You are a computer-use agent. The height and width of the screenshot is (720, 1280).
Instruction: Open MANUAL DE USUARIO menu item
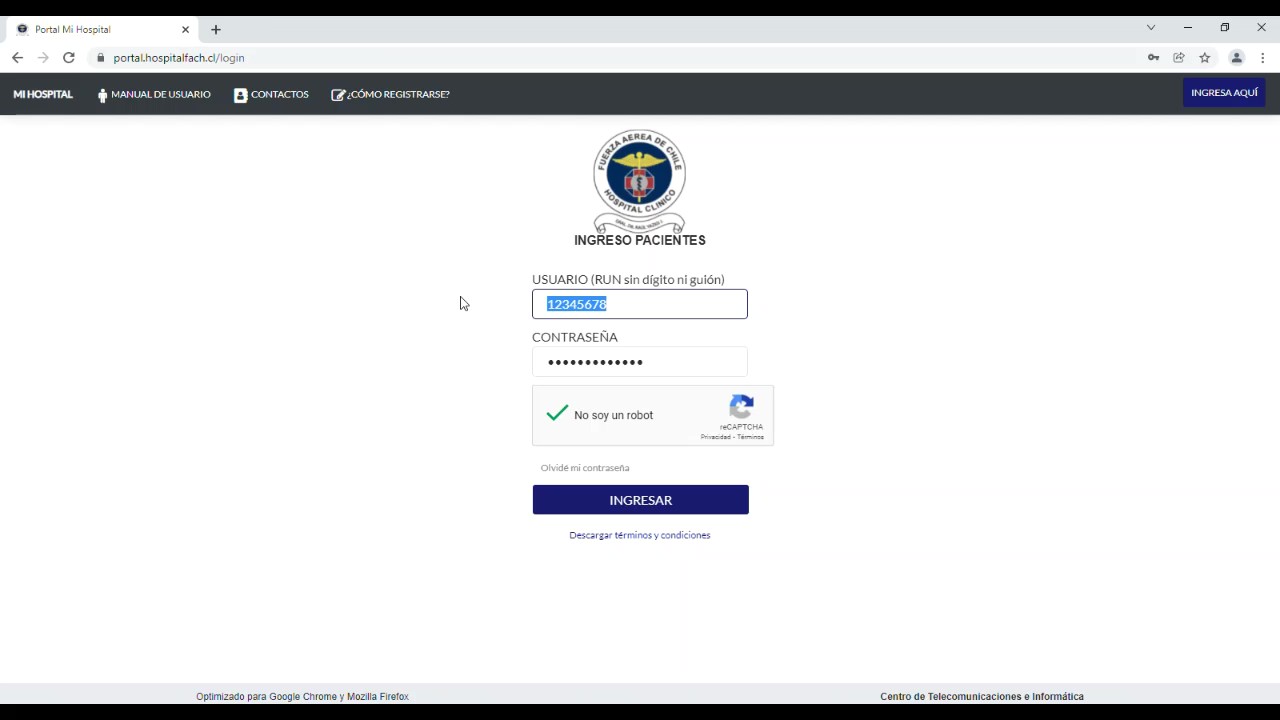(154, 94)
